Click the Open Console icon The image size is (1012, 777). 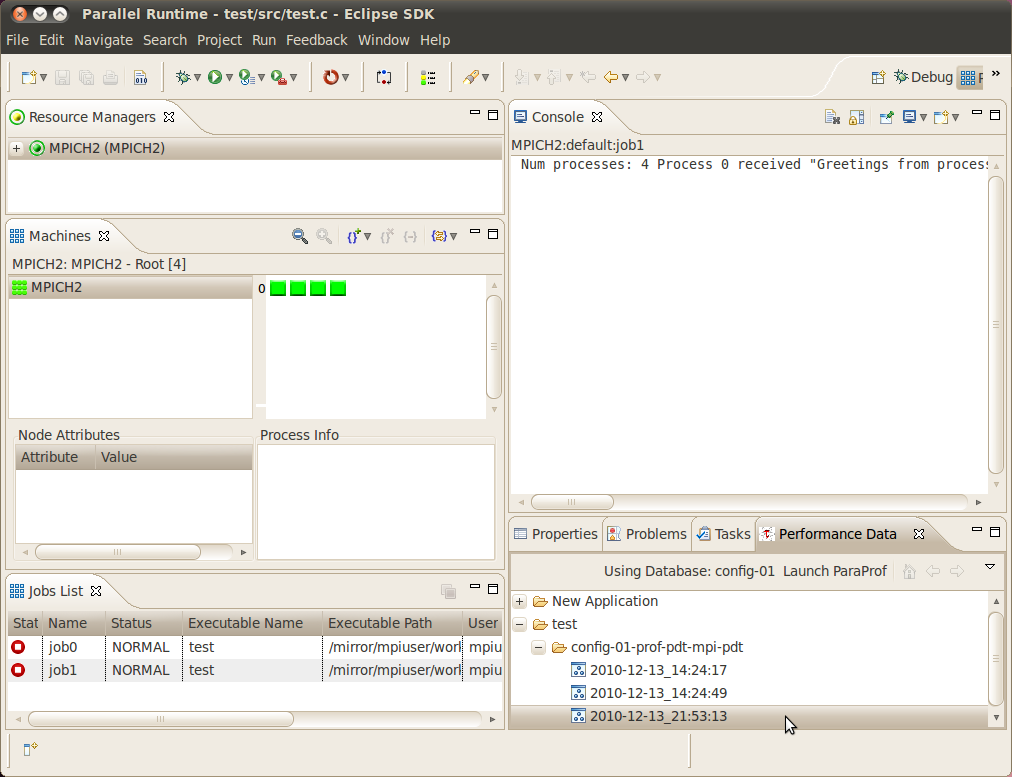click(x=941, y=117)
